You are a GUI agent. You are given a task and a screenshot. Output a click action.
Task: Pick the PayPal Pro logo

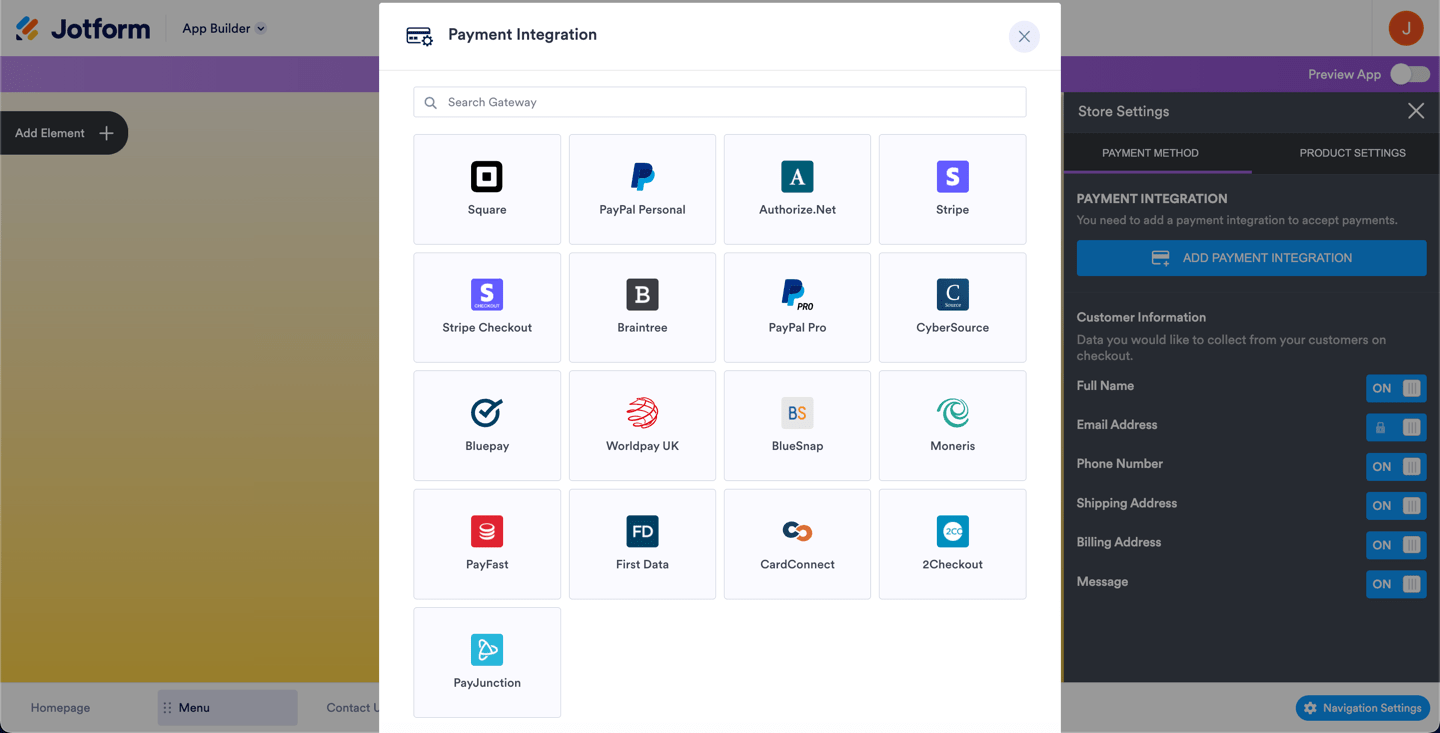tap(797, 295)
